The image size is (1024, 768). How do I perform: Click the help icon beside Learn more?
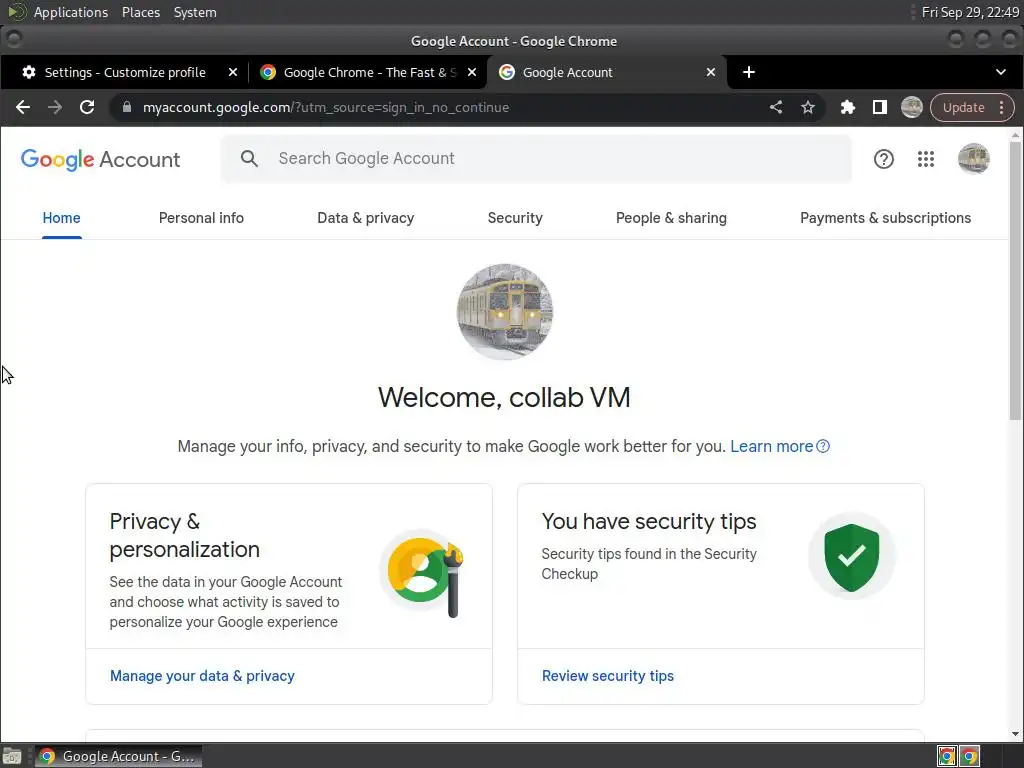824,446
